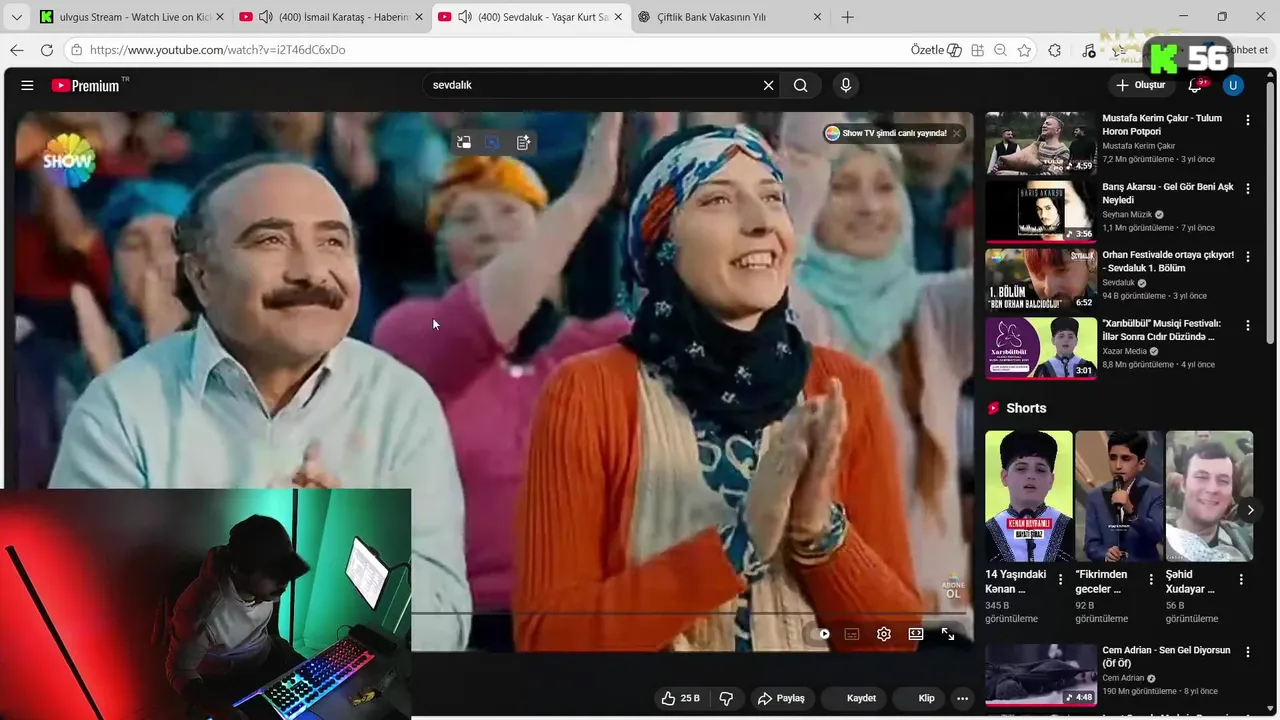Viewport: 1280px width, 720px height.
Task: Enter full screen on the video player
Action: [948, 633]
